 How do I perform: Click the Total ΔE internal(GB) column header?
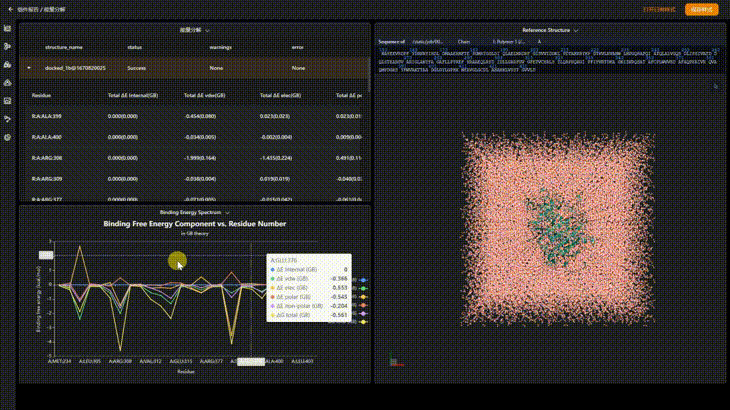(x=133, y=95)
